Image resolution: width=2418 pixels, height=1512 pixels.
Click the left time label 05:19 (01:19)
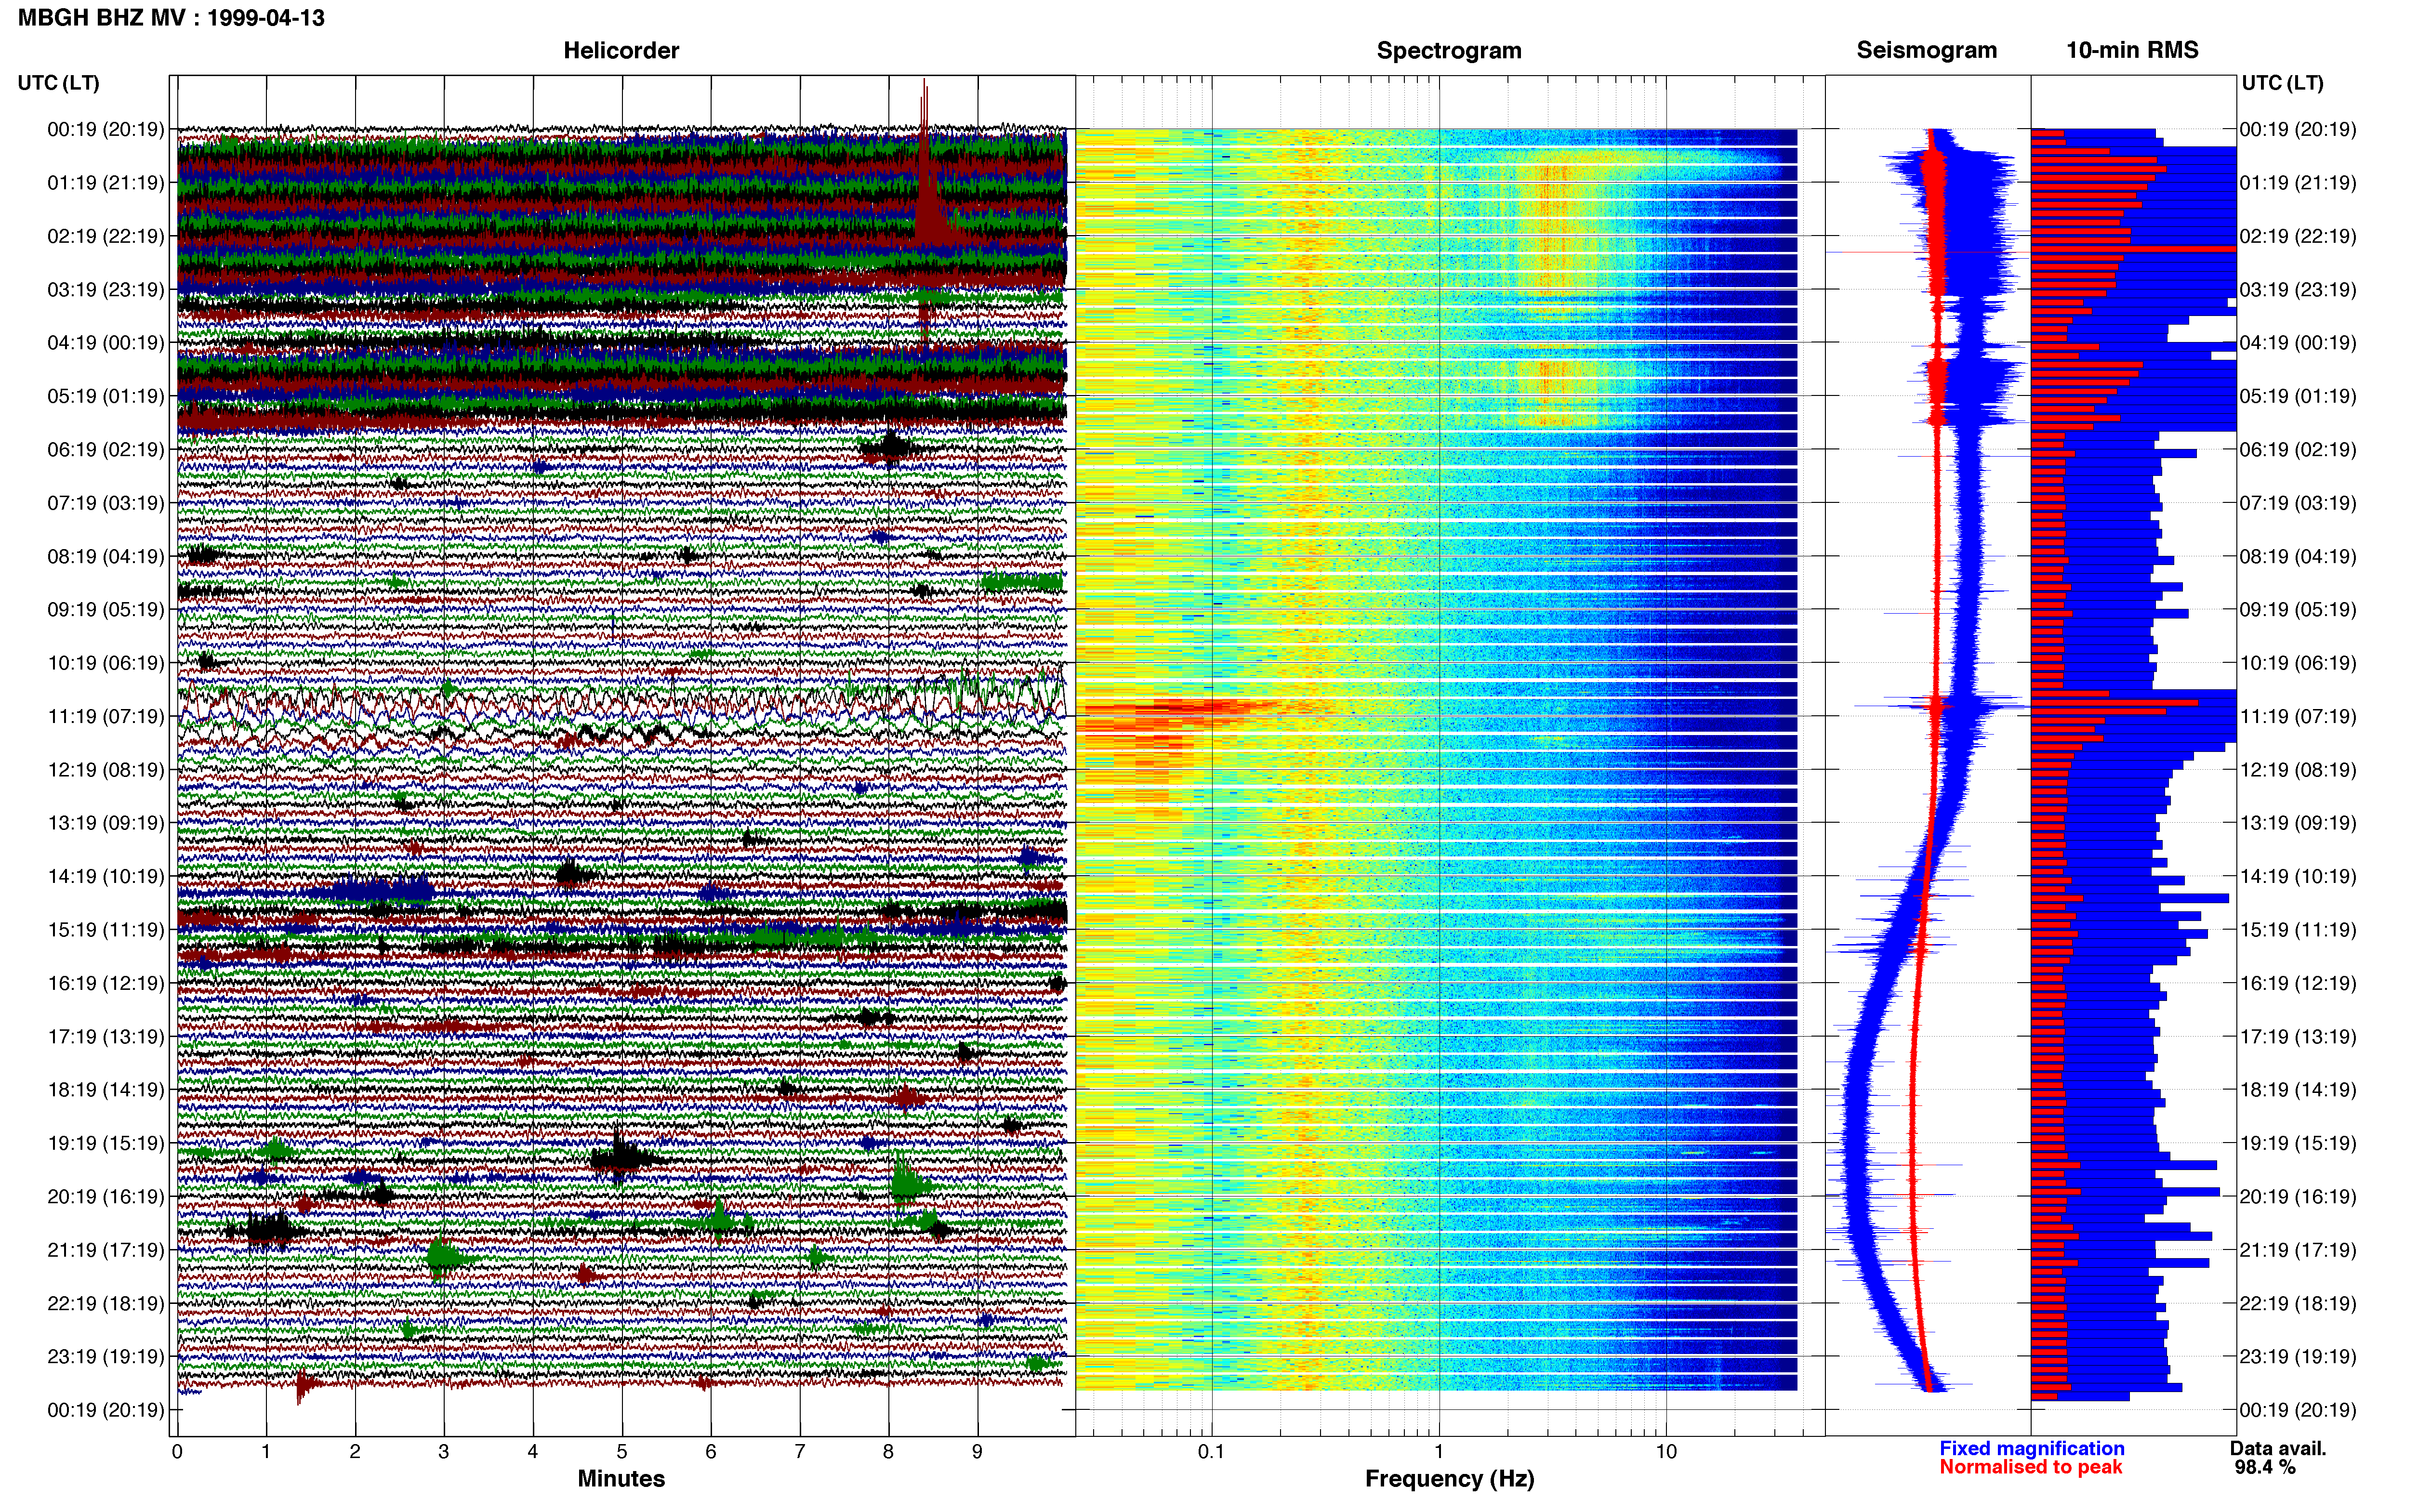105,396
